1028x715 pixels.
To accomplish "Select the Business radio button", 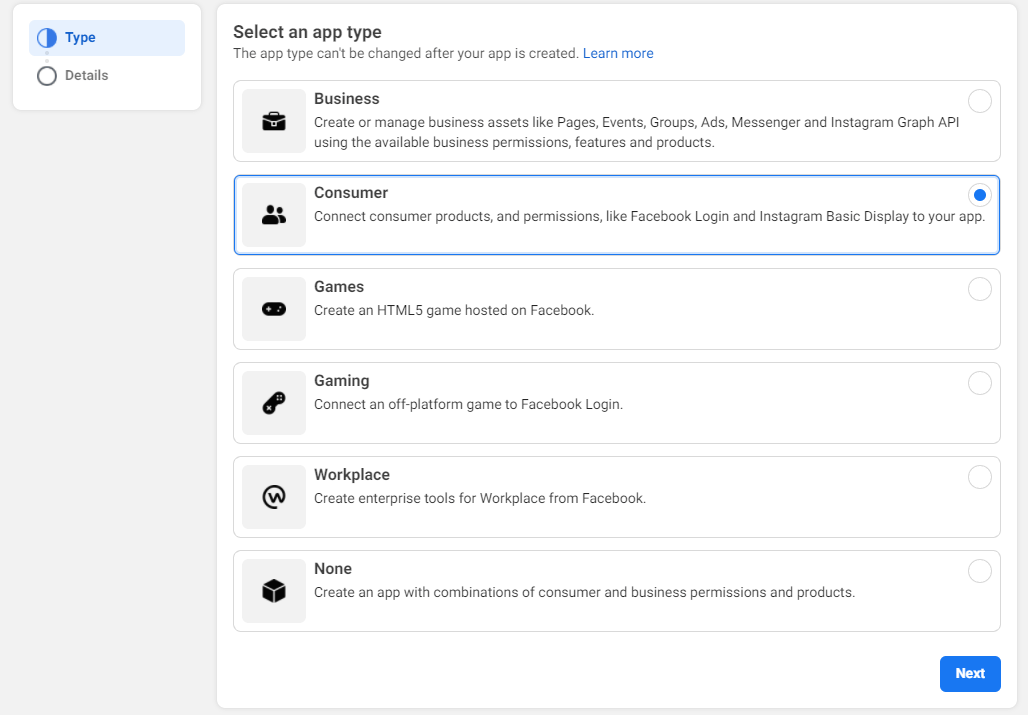I will click(979, 101).
